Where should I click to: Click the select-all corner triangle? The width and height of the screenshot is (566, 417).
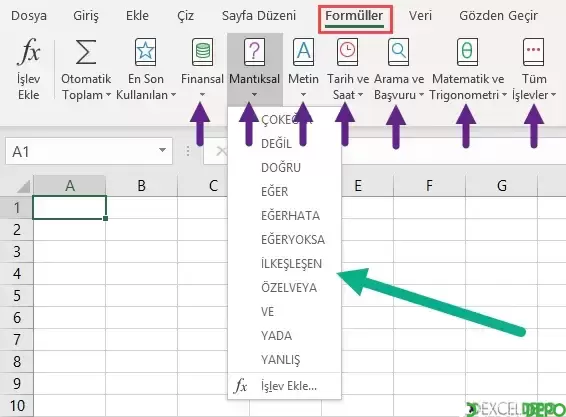pos(23,186)
